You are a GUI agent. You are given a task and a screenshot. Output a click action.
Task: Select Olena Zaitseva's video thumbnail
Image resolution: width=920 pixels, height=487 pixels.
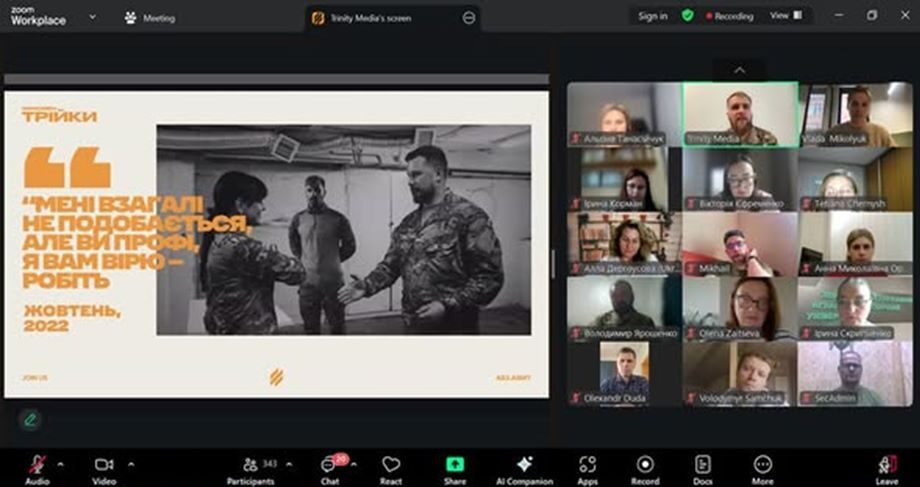[740, 309]
